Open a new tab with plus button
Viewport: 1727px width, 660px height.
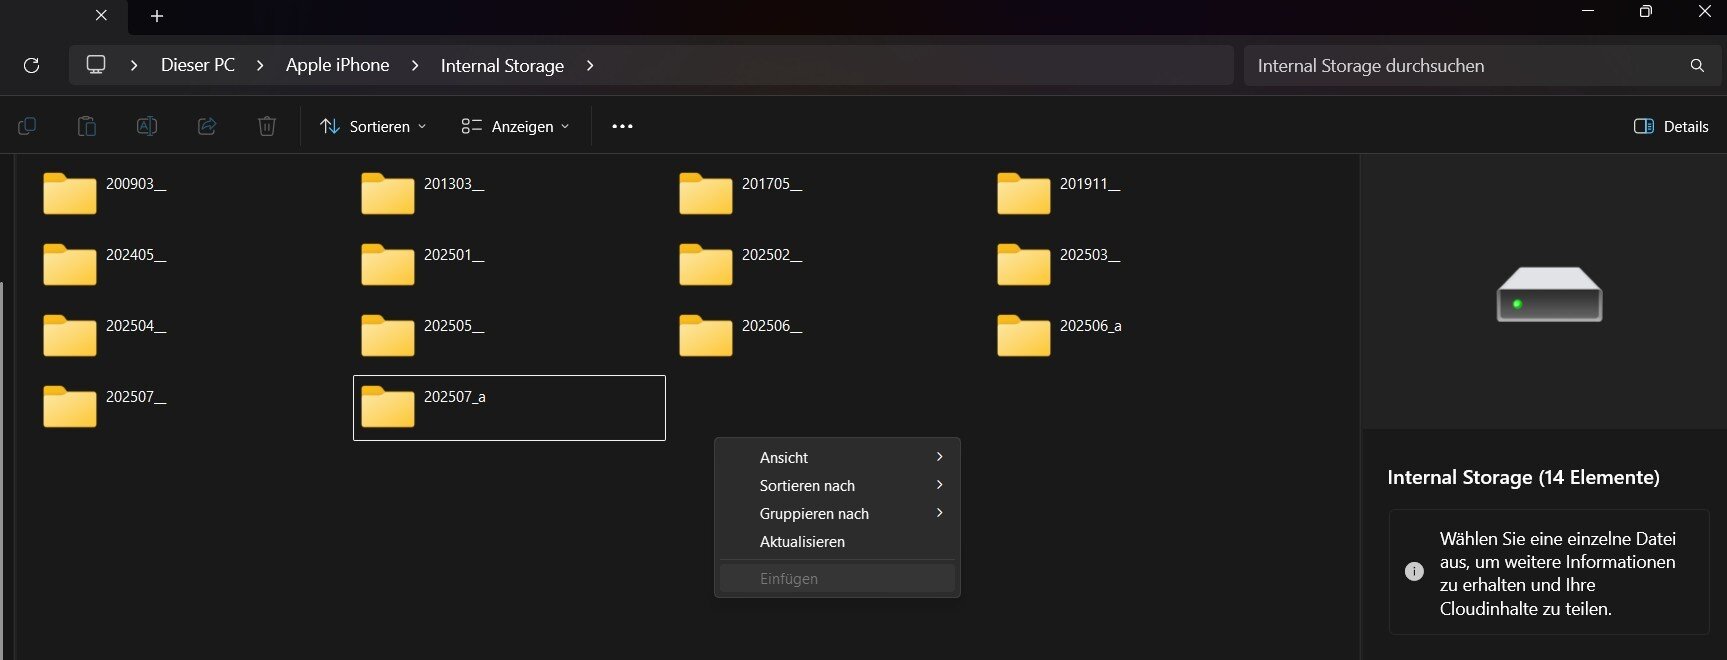[157, 16]
